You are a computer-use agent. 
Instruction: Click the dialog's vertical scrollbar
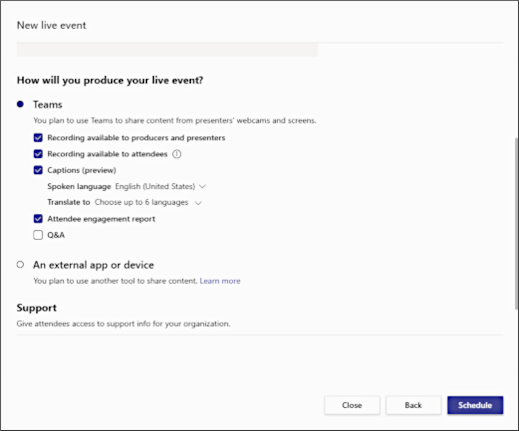pyautogui.click(x=516, y=223)
